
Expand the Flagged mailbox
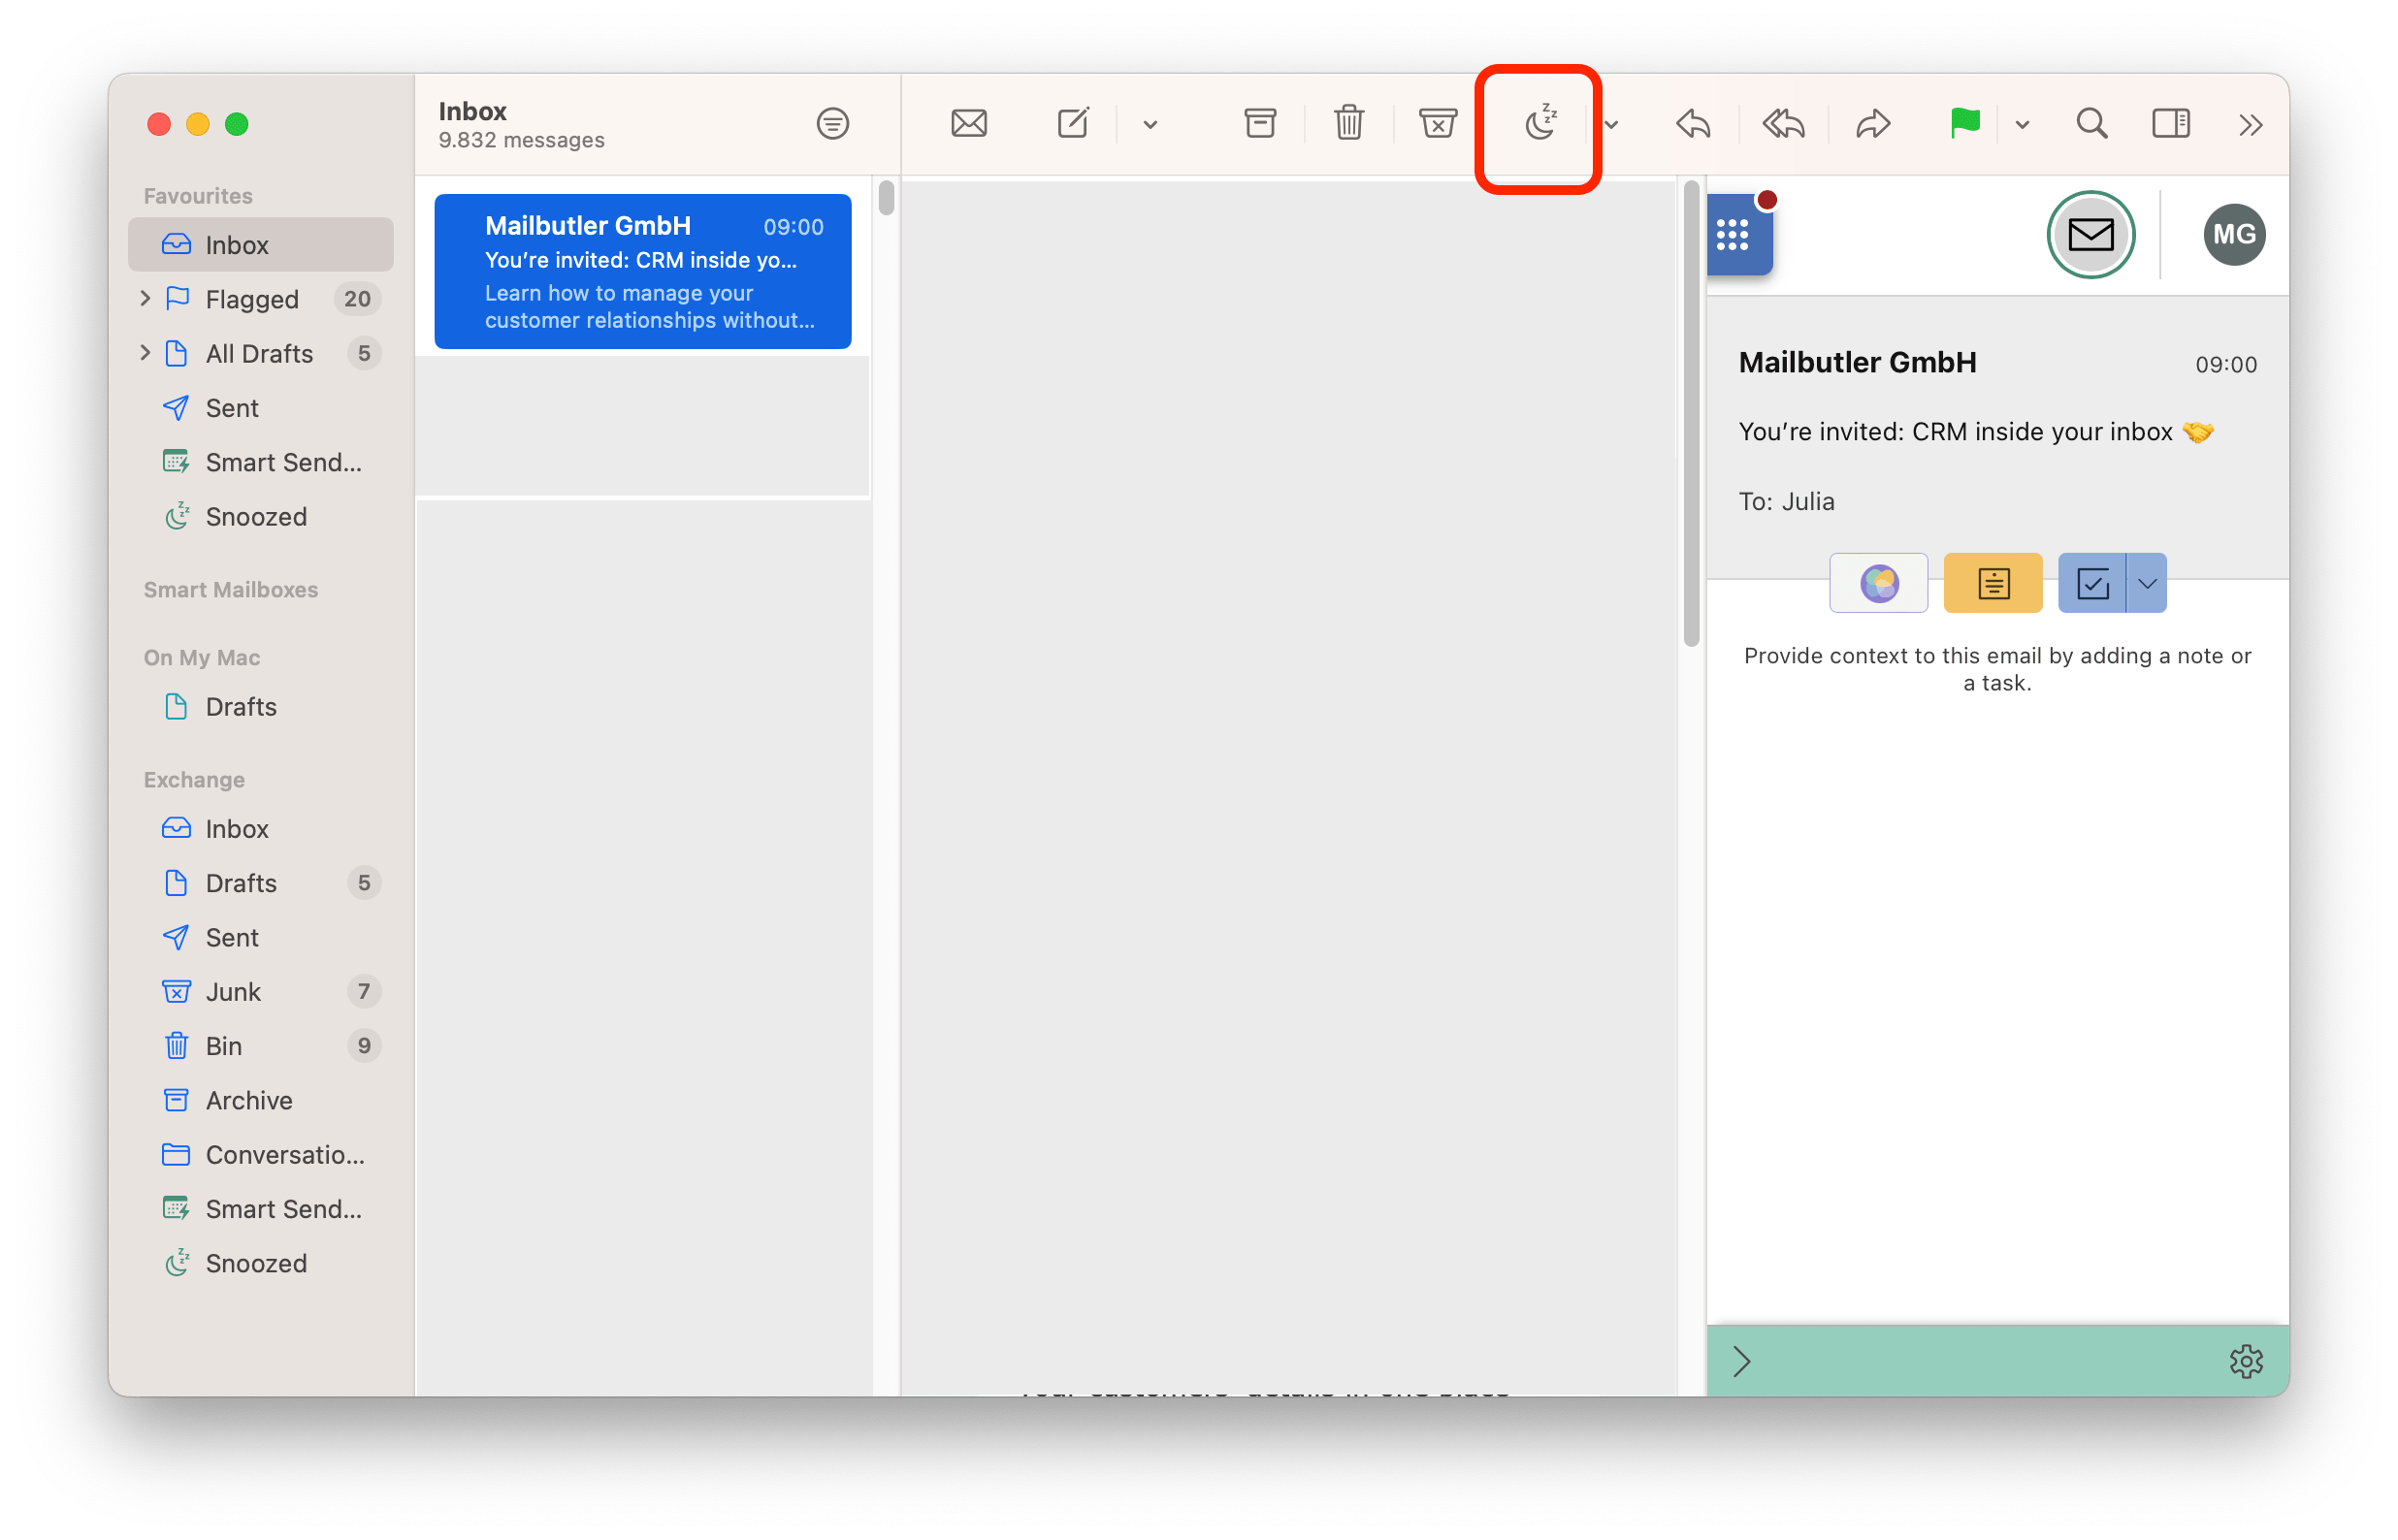[x=146, y=298]
